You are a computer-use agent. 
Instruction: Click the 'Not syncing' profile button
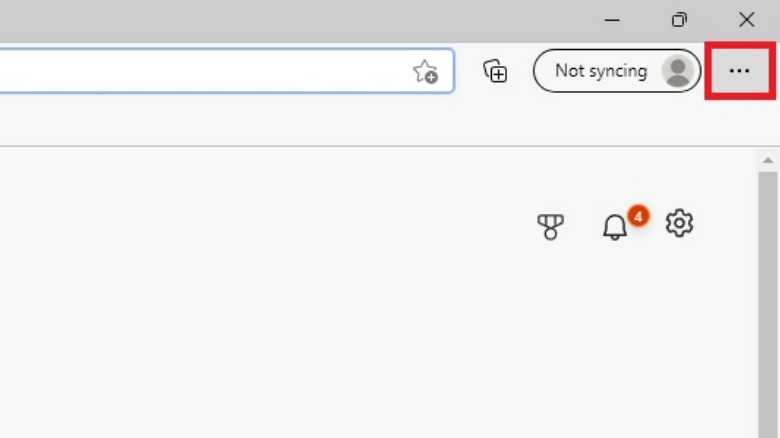602,71
